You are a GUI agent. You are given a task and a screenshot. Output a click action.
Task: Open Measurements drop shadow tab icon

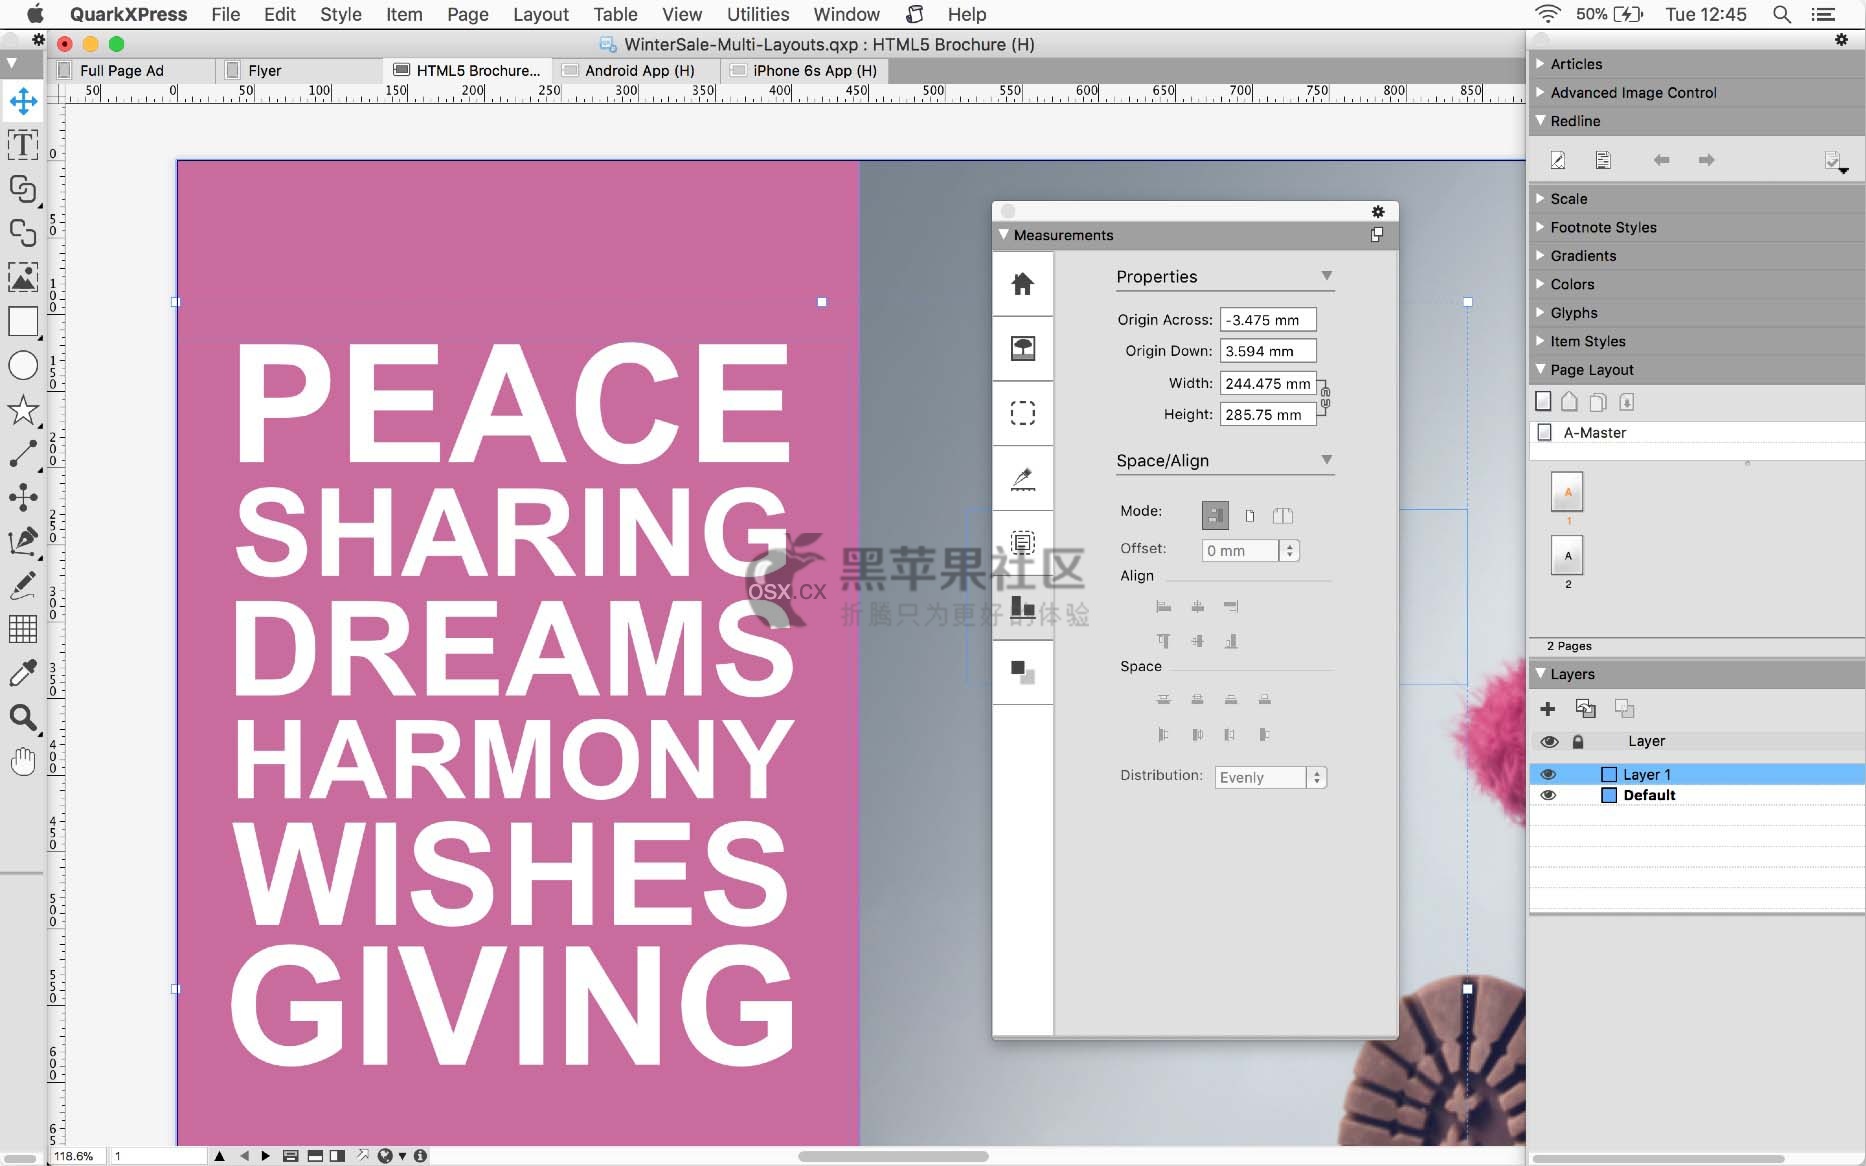[x=1022, y=672]
